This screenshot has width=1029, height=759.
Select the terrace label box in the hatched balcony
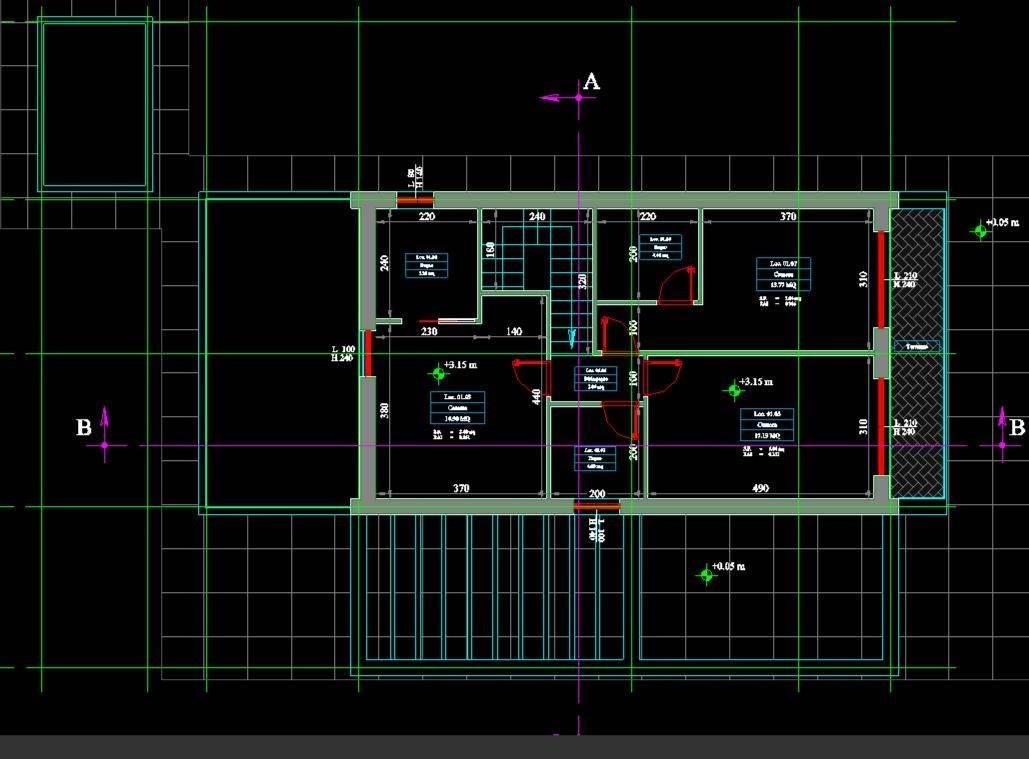point(917,346)
